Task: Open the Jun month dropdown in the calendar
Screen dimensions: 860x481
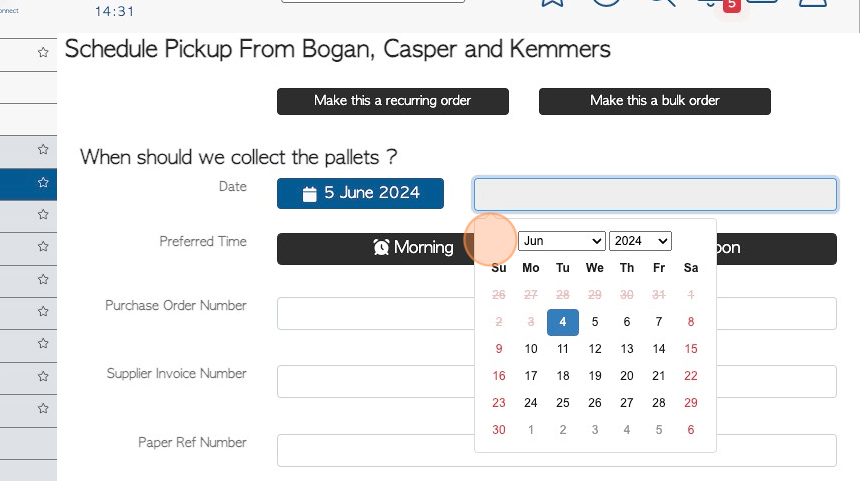Action: pos(562,241)
